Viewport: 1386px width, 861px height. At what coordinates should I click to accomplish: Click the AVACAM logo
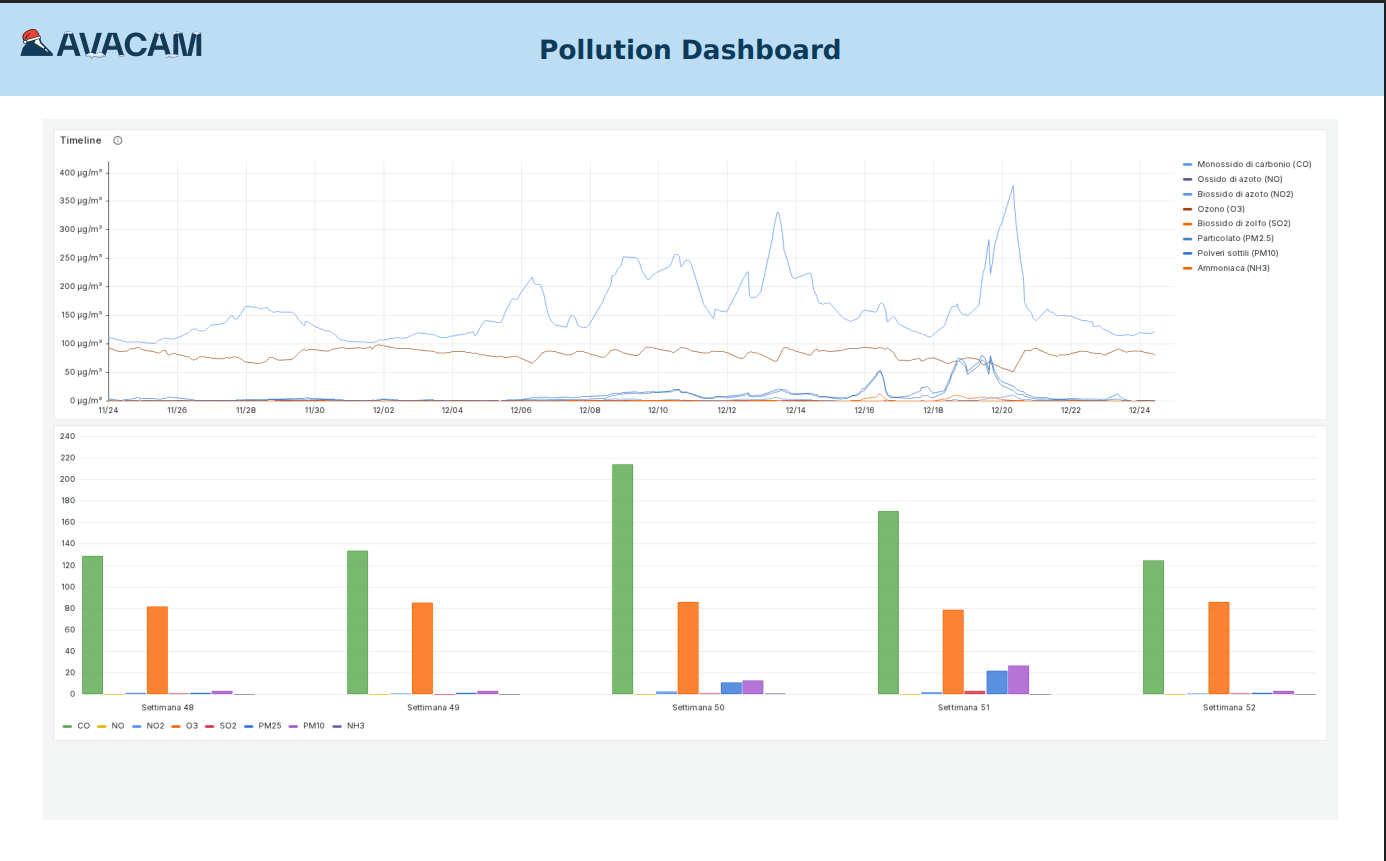point(111,45)
